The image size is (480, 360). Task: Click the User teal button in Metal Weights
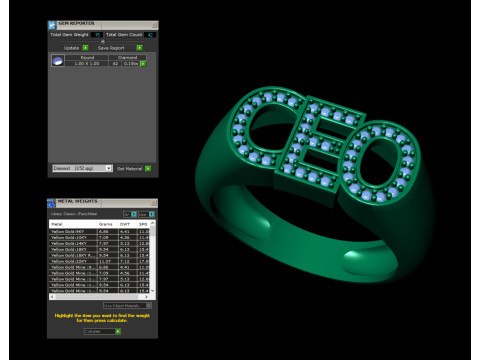pyautogui.click(x=151, y=214)
